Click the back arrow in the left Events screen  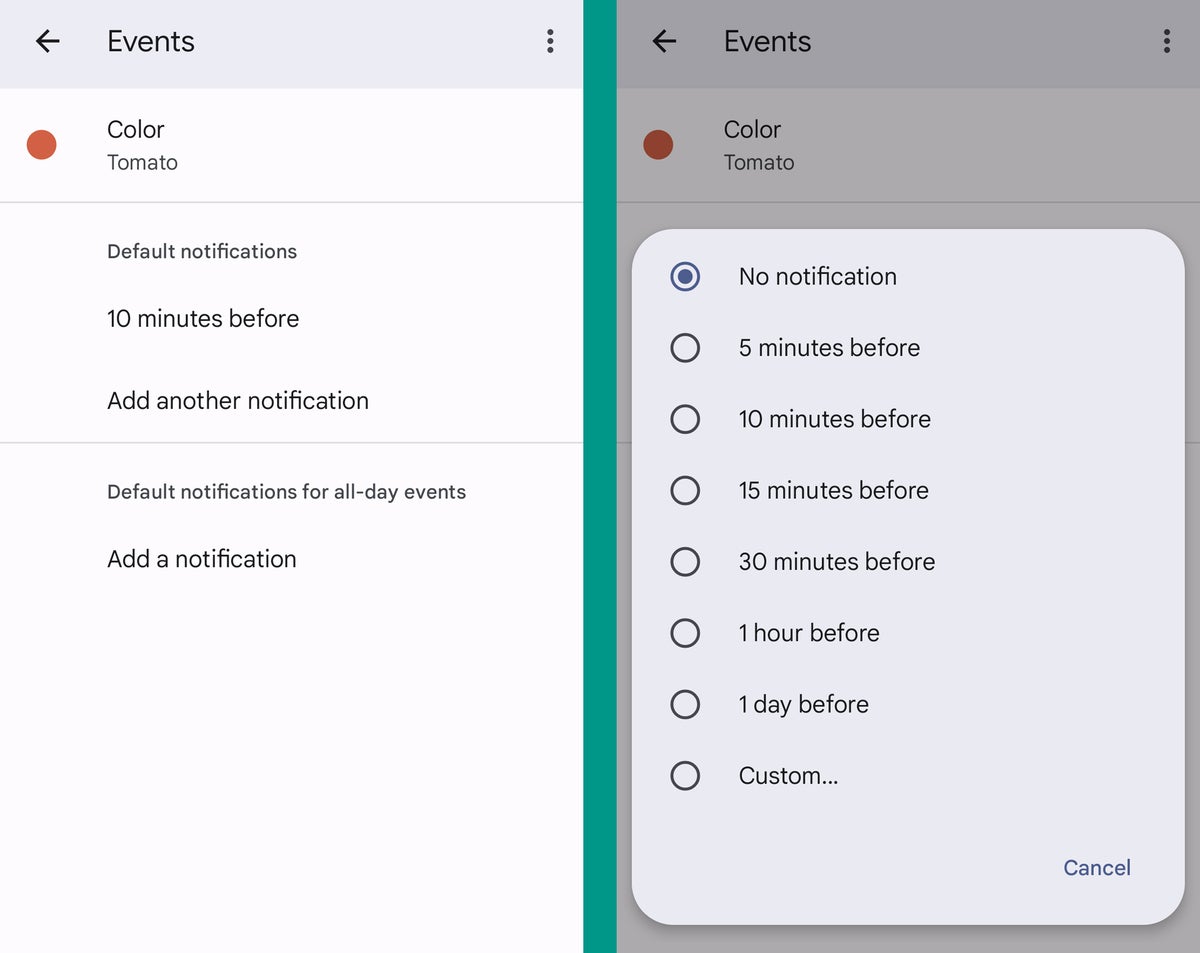click(x=47, y=41)
